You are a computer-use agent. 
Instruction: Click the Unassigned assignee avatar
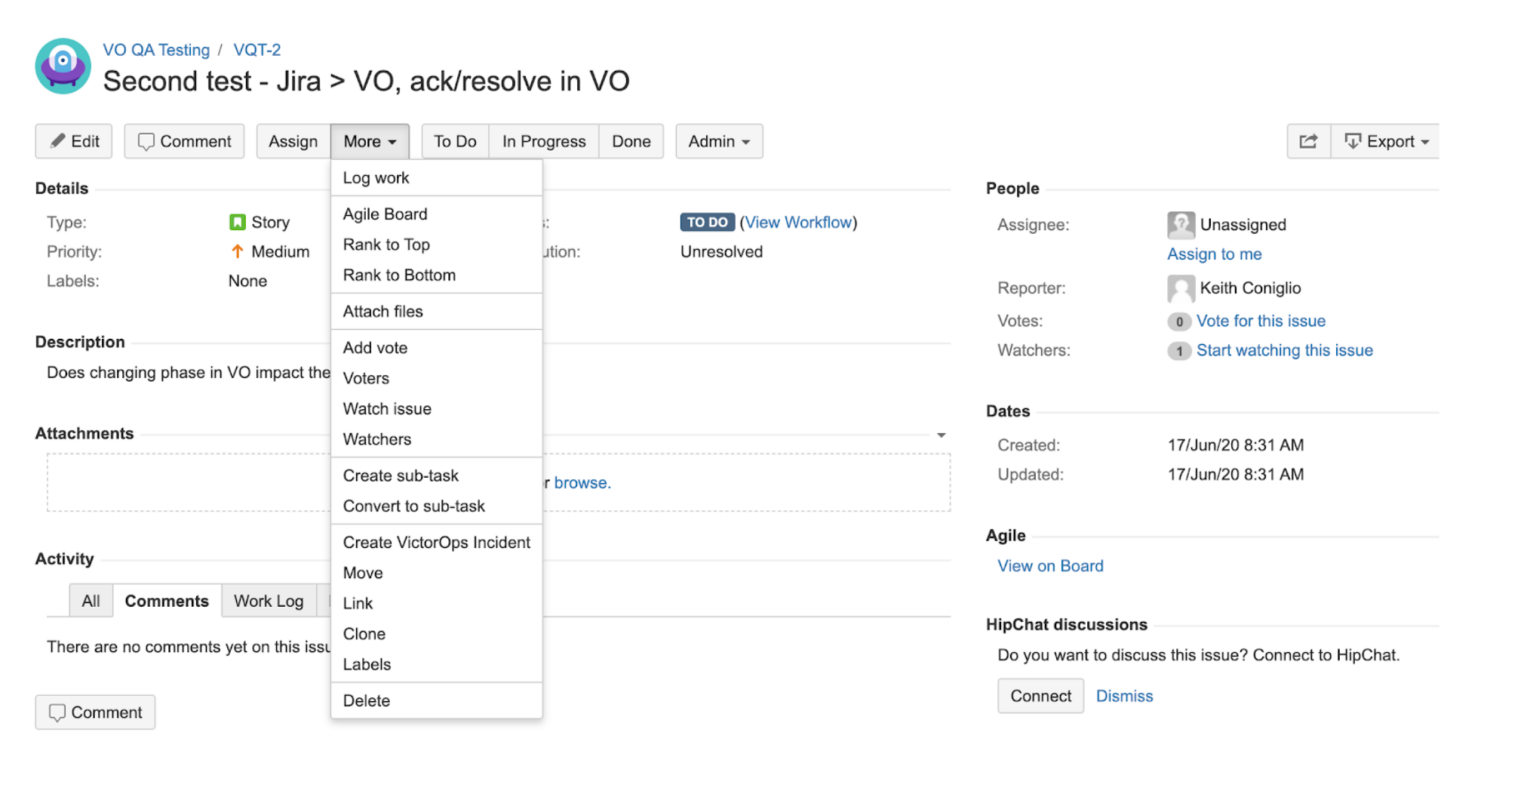(x=1180, y=225)
